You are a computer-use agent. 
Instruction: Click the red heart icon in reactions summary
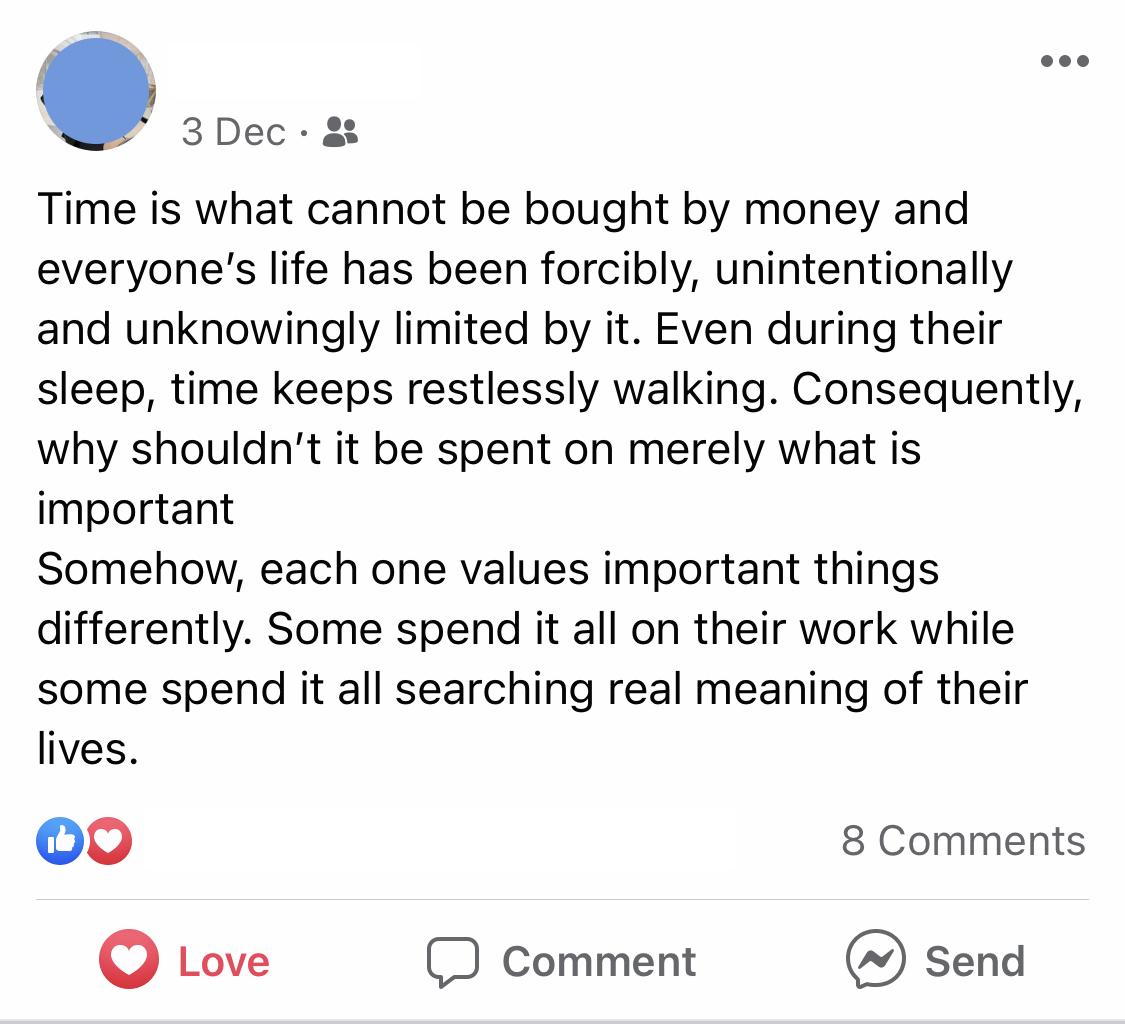coord(109,840)
